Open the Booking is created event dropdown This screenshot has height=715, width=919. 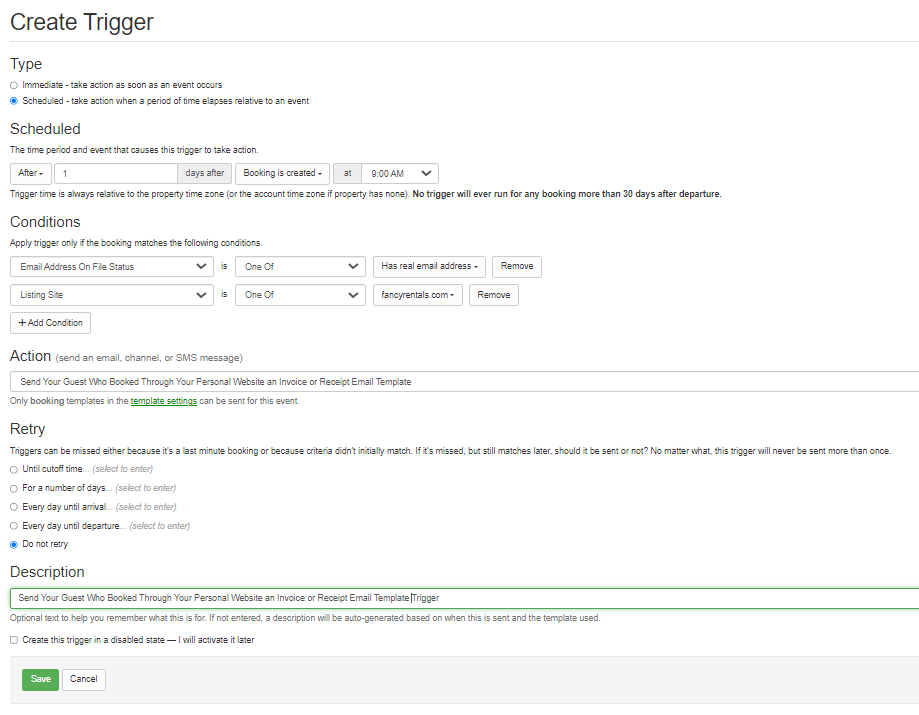pyautogui.click(x=282, y=174)
